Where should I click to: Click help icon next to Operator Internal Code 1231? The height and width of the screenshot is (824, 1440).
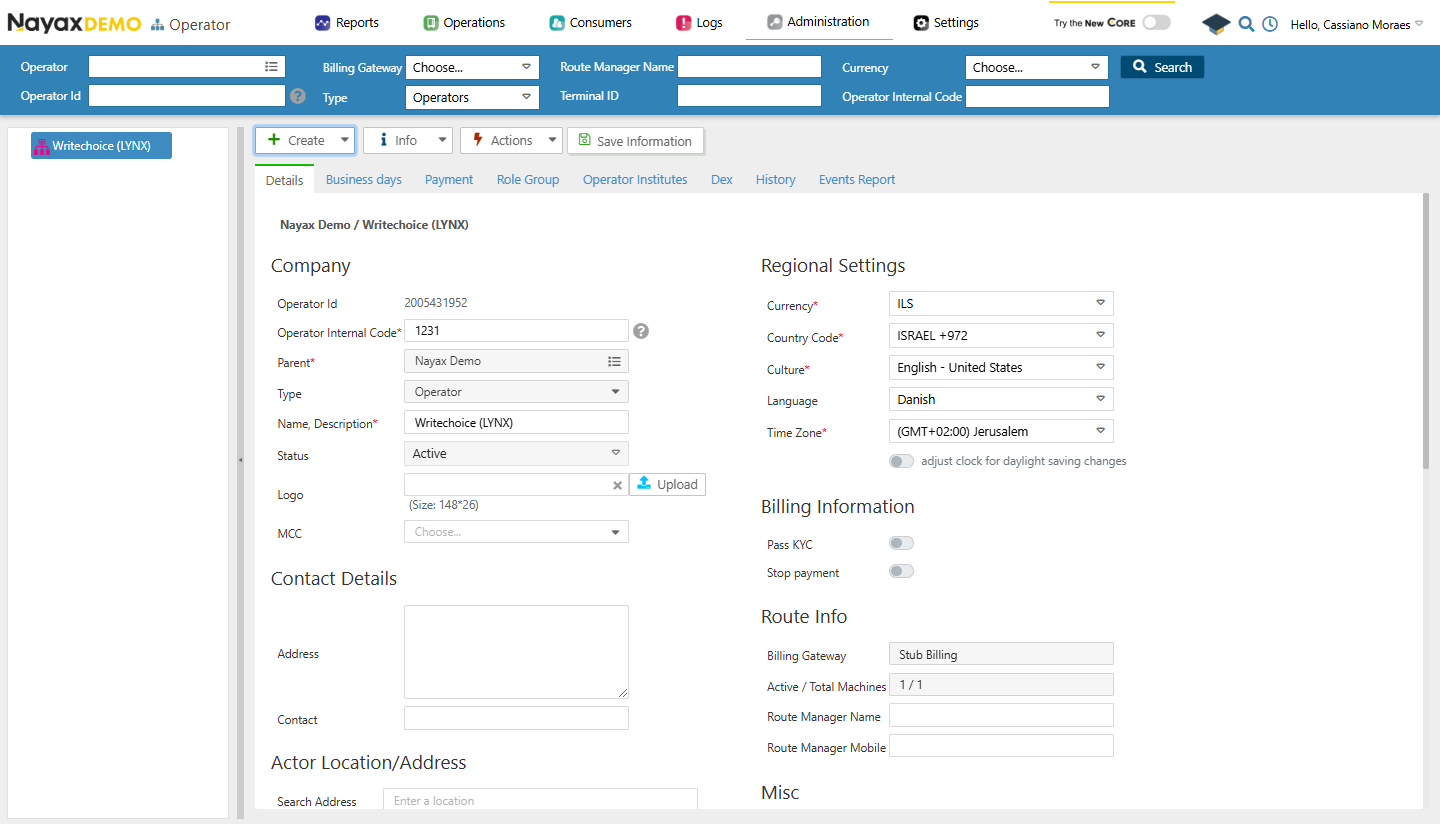[x=641, y=331]
